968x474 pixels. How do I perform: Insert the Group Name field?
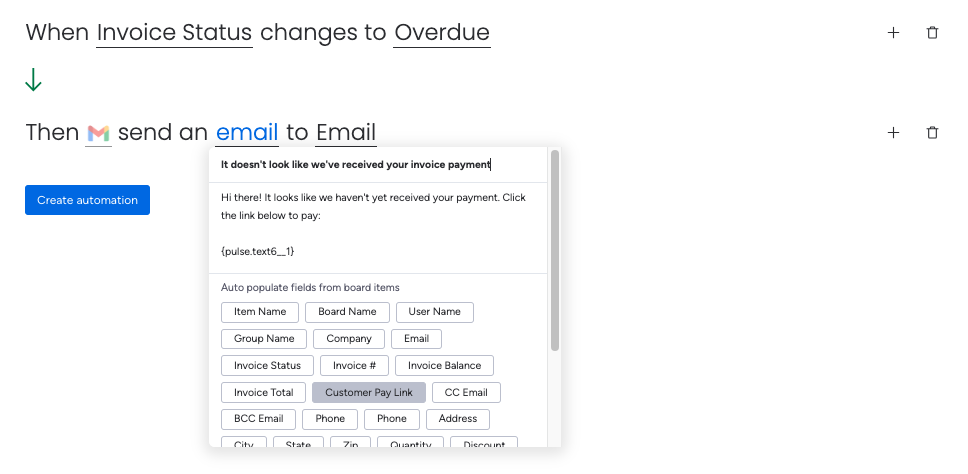[x=264, y=339]
